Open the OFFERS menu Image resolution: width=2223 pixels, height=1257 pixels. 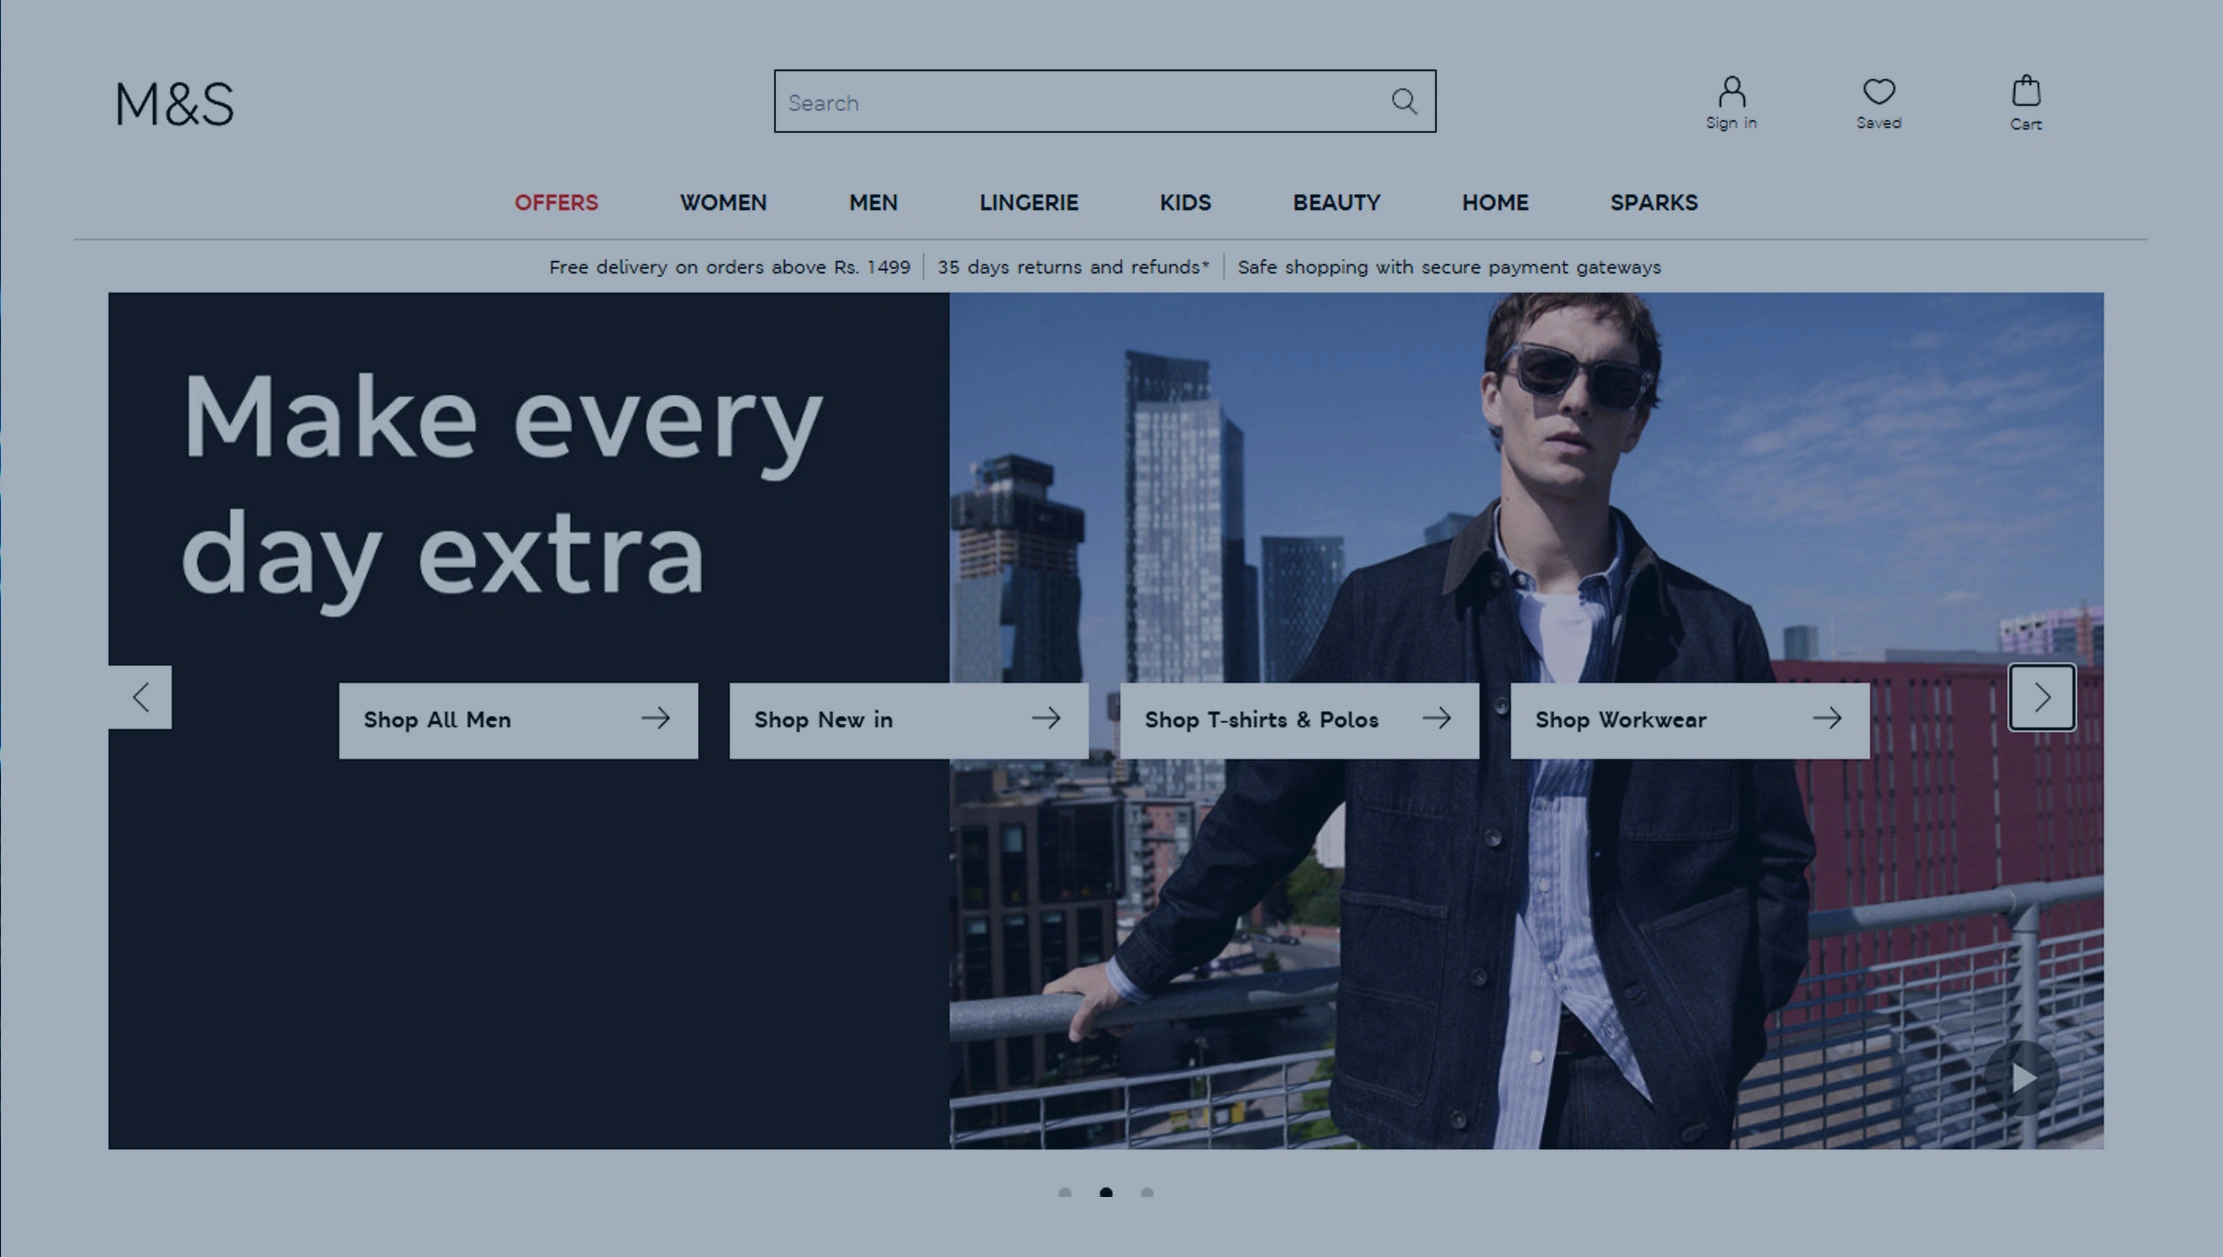pyautogui.click(x=557, y=202)
